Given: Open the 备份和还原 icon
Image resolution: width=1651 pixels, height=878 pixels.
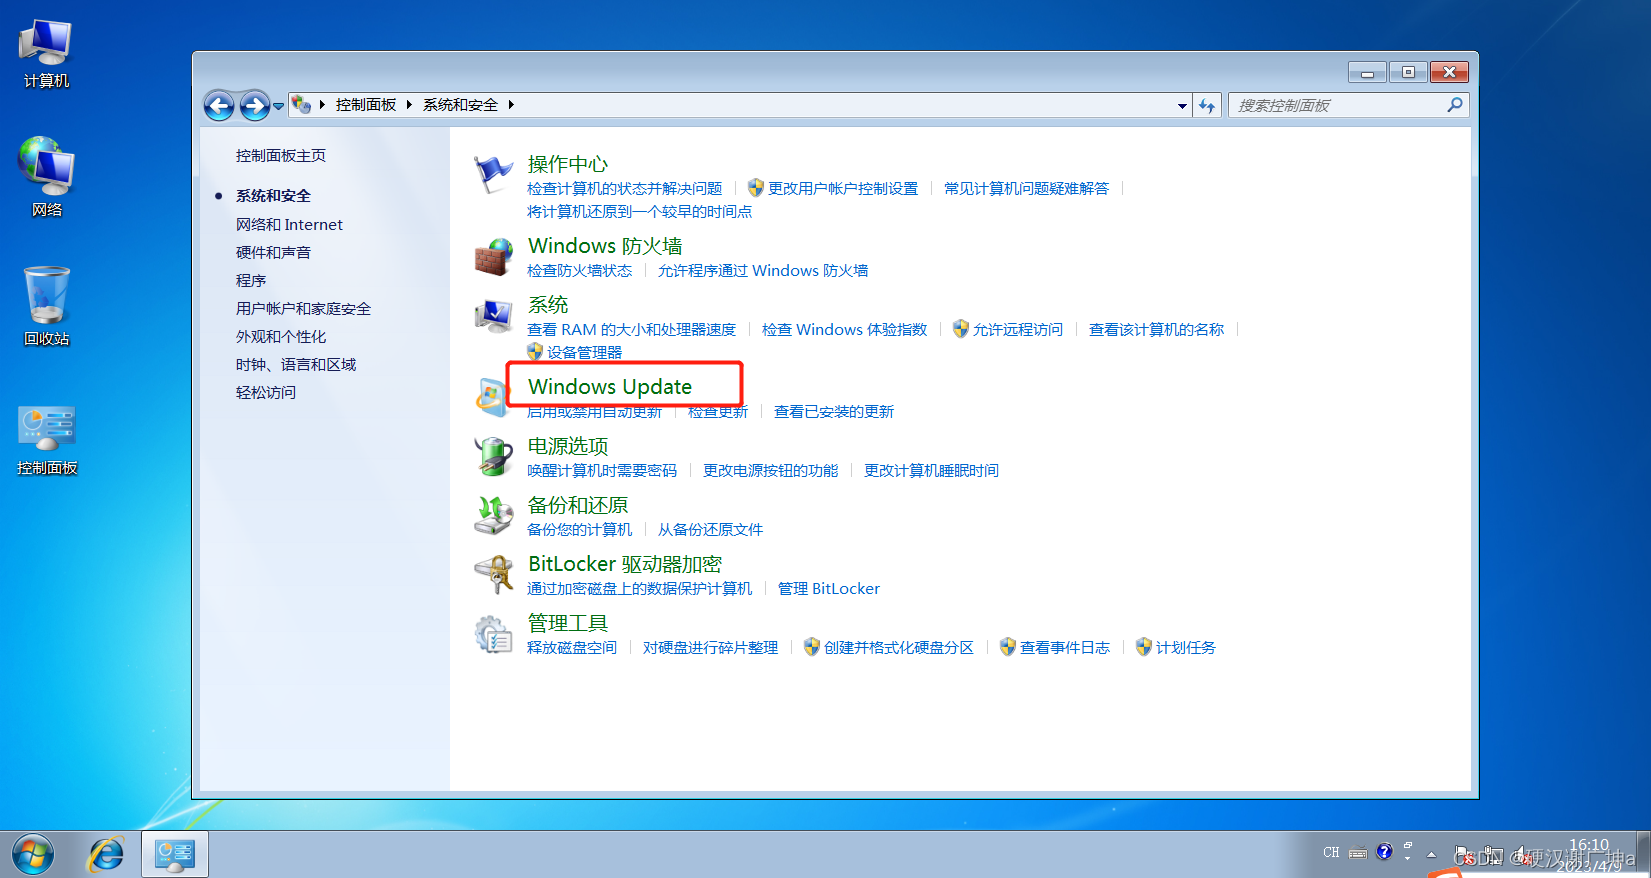Looking at the screenshot, I should point(493,516).
